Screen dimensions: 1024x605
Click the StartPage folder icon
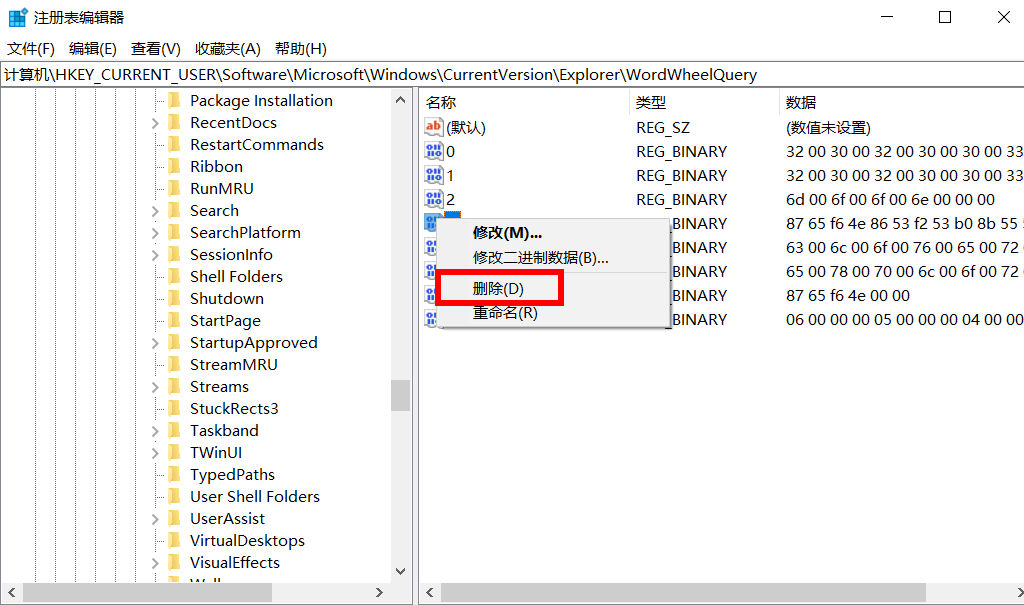[174, 320]
